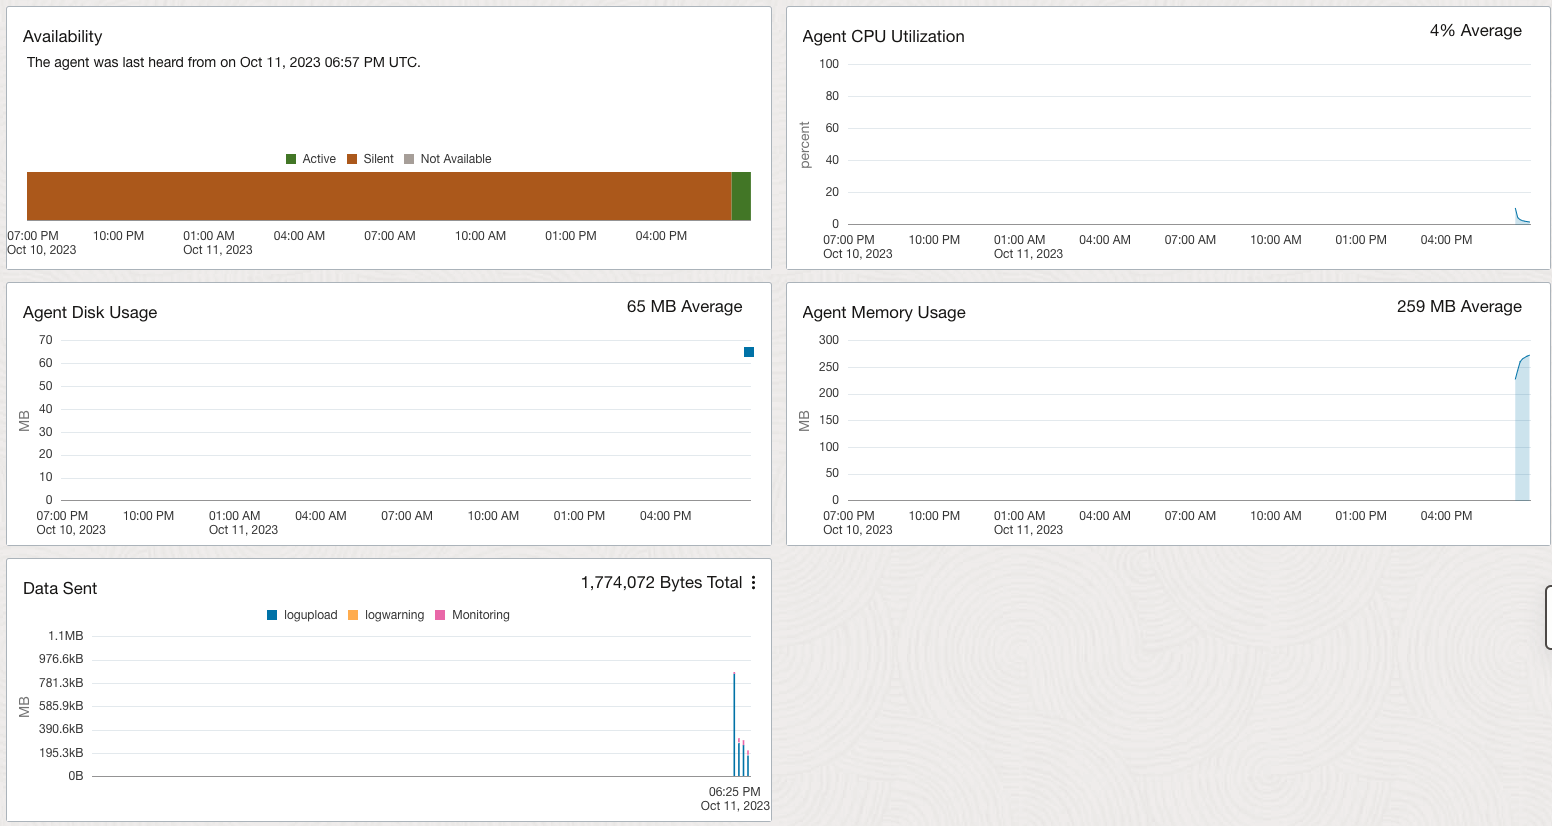Click the 1.1MB axis label in Data Sent
The width and height of the screenshot is (1552, 826).
coord(66,636)
